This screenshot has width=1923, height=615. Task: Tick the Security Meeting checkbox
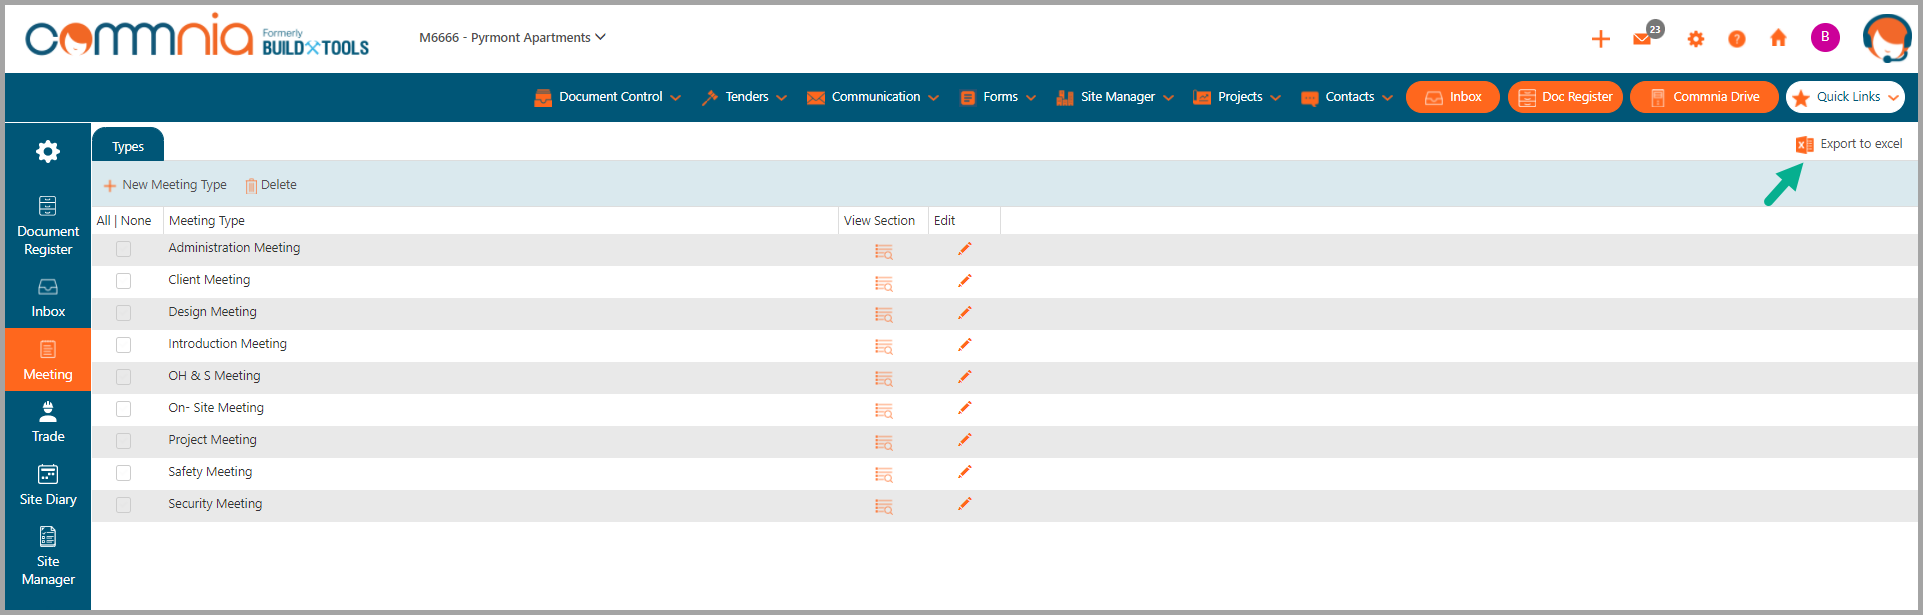coord(124,505)
